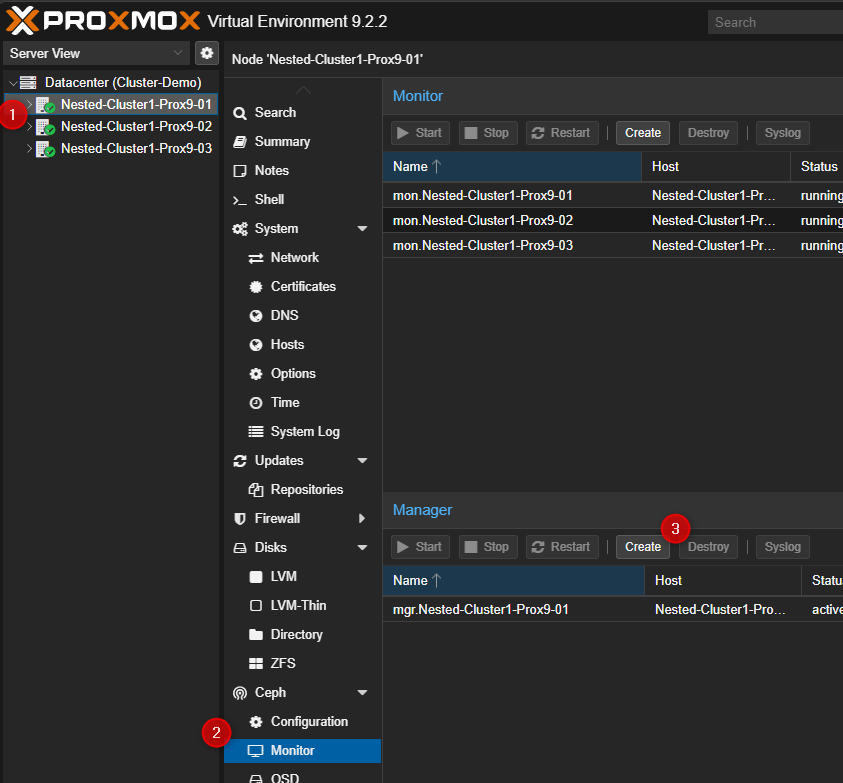Sort Monitor table by Host column
Screen dimensions: 843x783
pyautogui.click(x=716, y=167)
